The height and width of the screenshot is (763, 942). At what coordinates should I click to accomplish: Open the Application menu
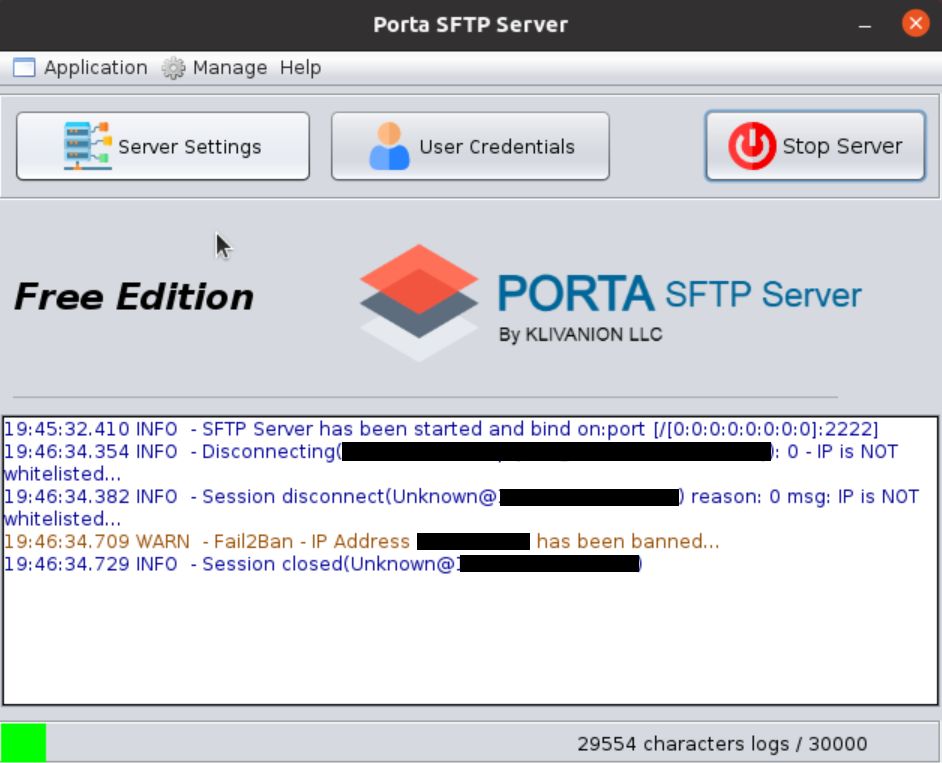[95, 67]
